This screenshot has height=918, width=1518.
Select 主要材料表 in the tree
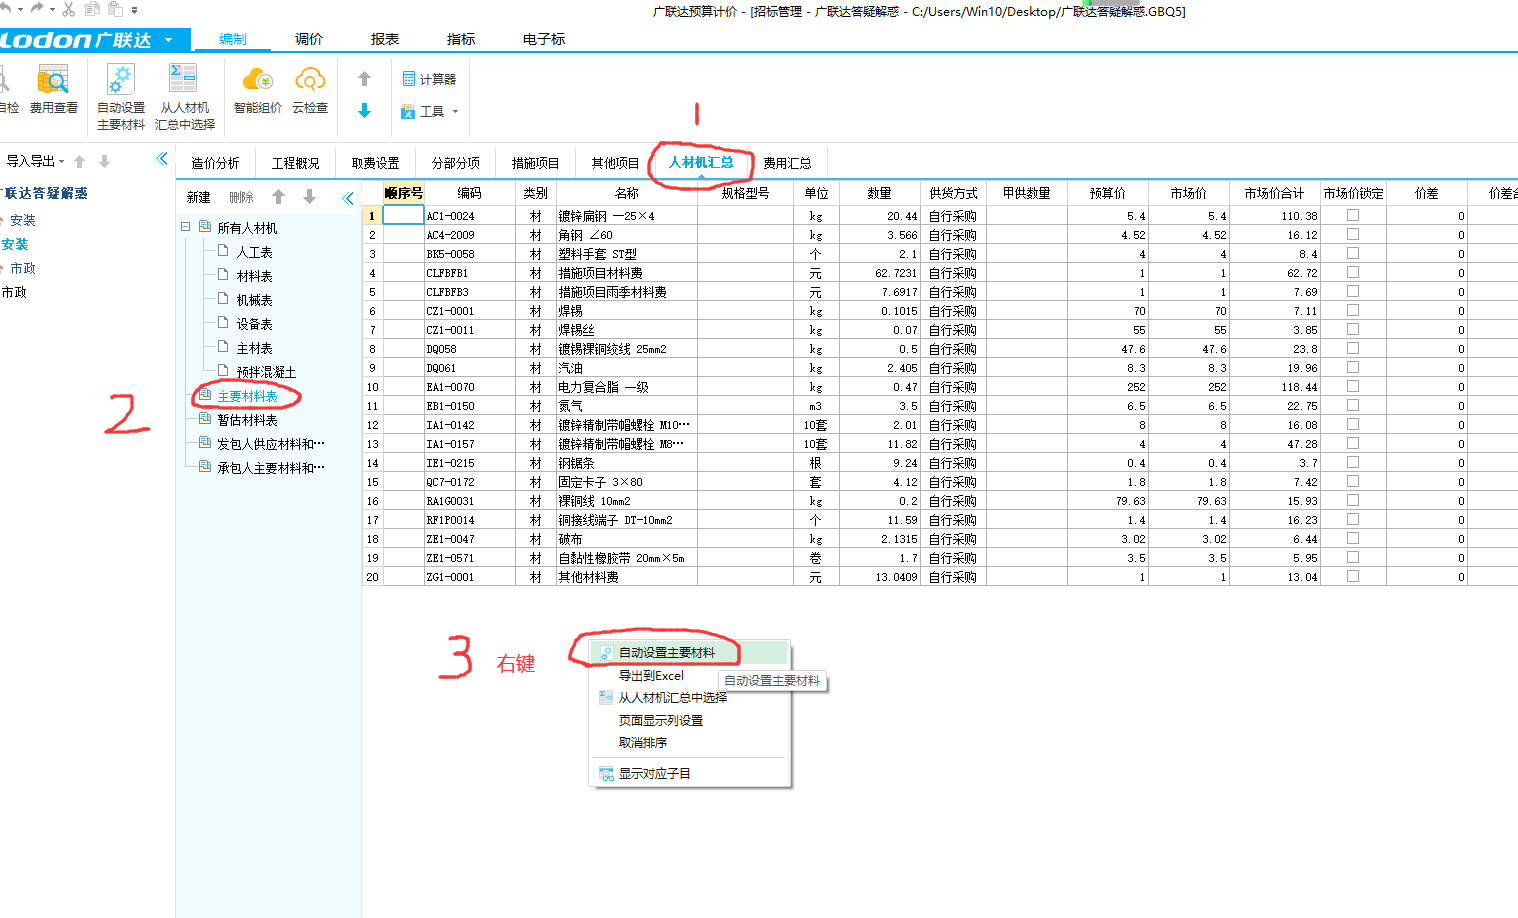point(247,396)
